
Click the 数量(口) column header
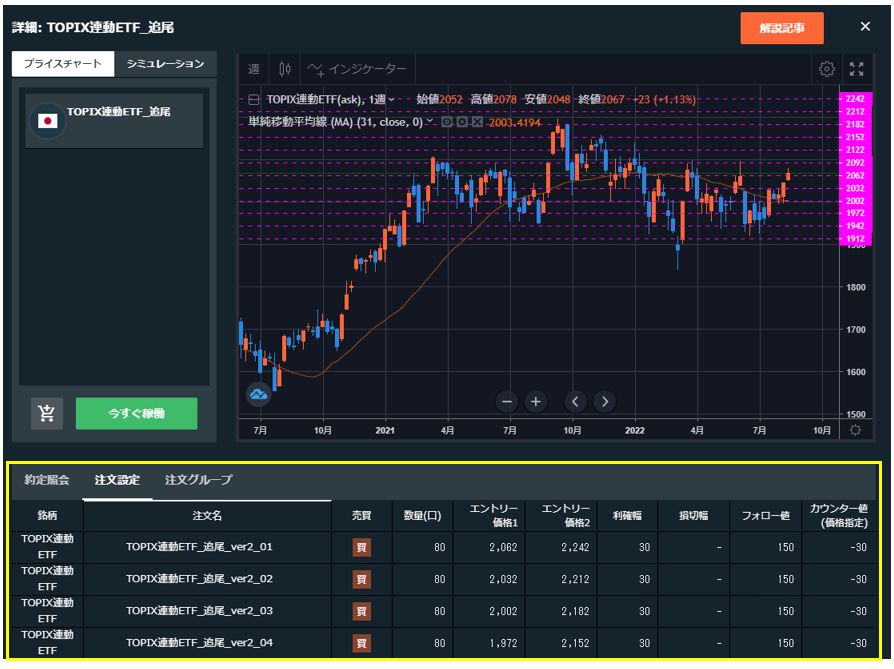tap(422, 516)
